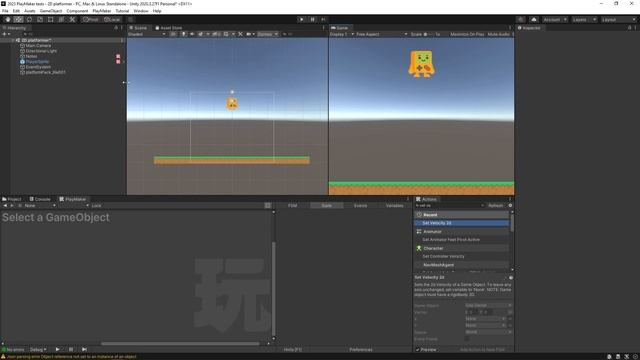640x360 pixels.
Task: Open Cloud services (cloud icon)
Action: click(534, 19)
